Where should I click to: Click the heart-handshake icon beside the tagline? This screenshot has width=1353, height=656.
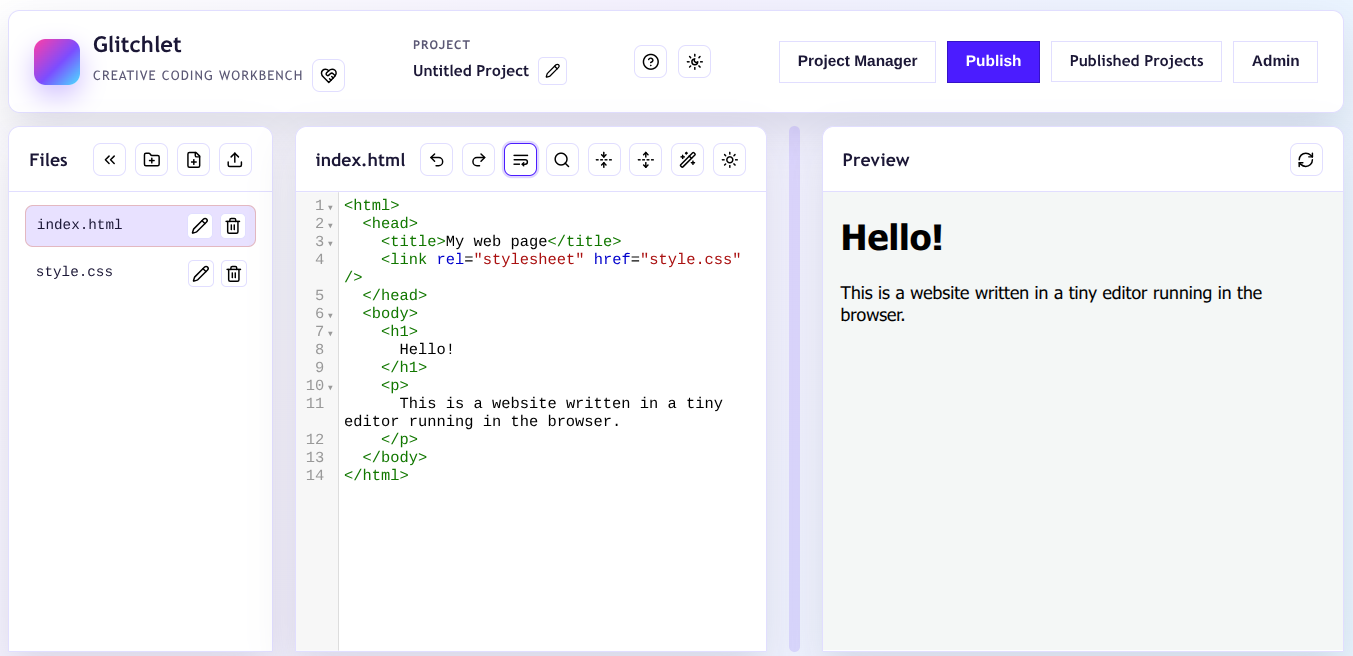click(329, 75)
